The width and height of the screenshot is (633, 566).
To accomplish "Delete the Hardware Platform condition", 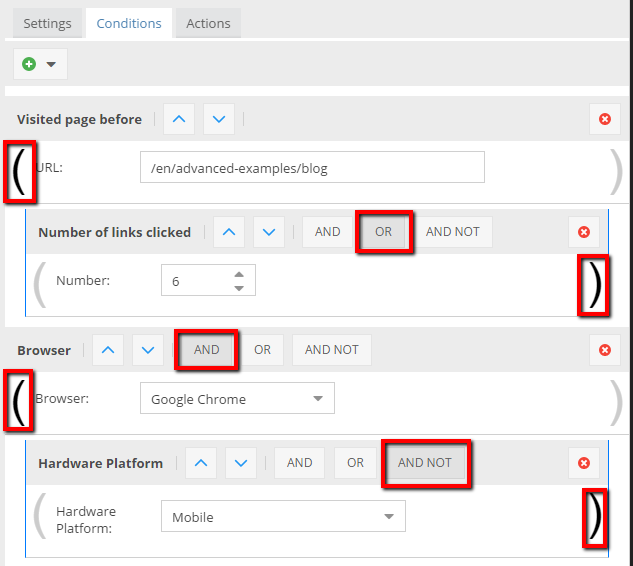I will tap(584, 463).
